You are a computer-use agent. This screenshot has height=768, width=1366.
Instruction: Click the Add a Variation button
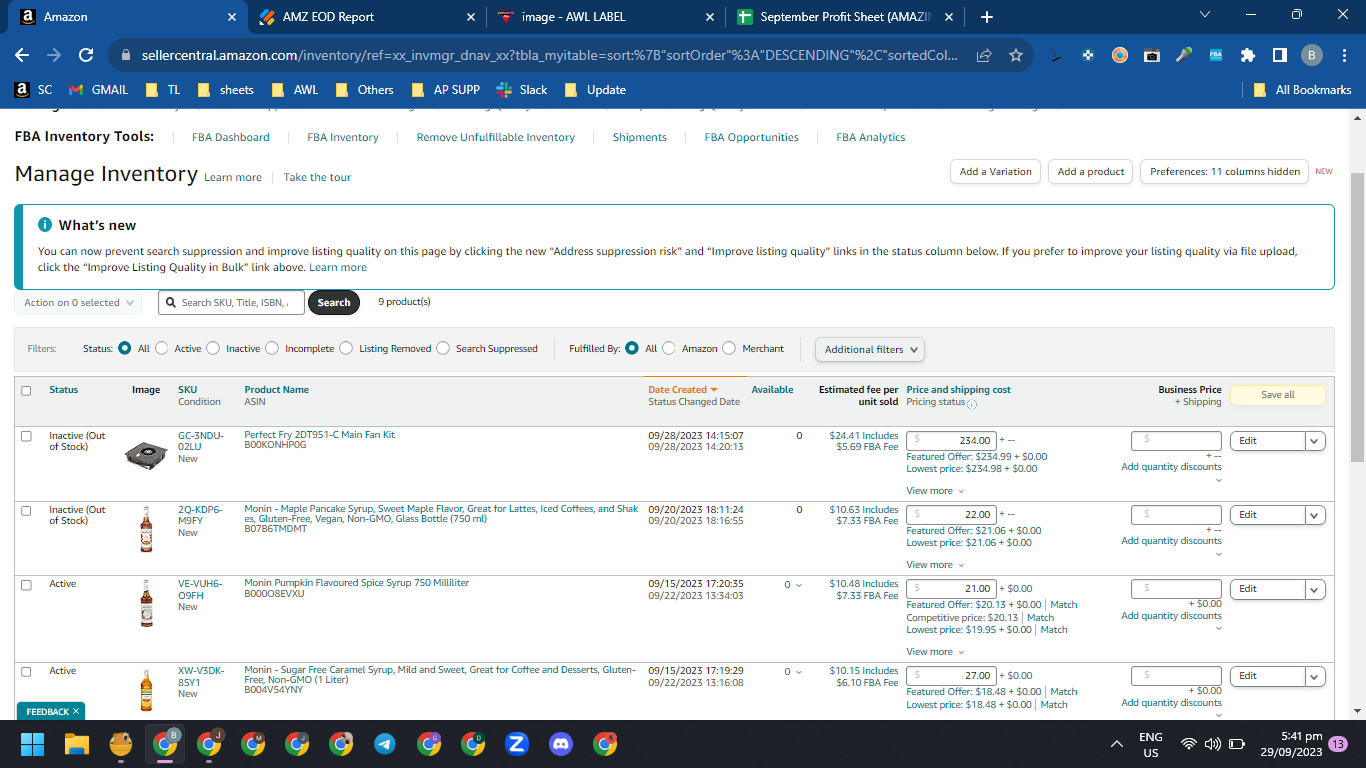(x=996, y=172)
